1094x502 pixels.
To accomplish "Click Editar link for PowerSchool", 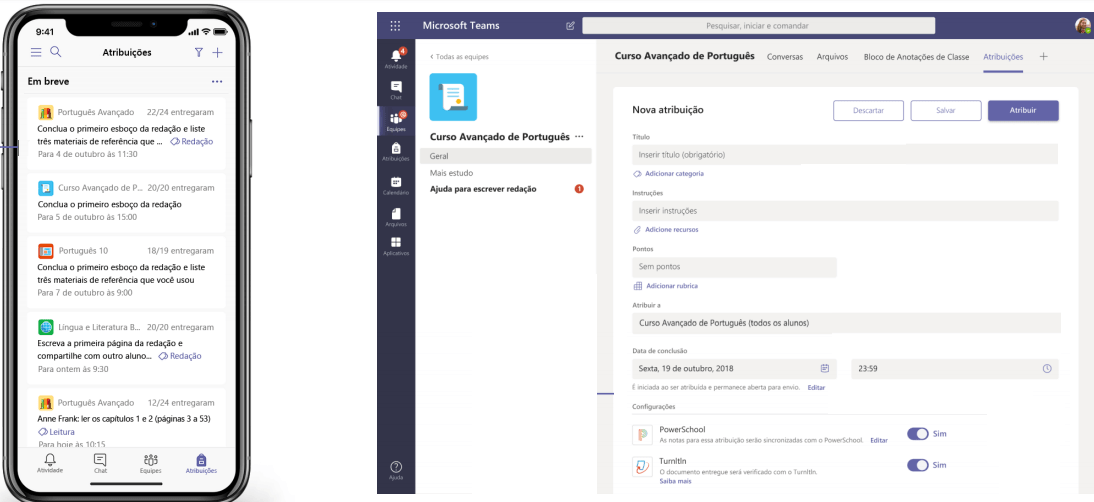I will pos(879,441).
